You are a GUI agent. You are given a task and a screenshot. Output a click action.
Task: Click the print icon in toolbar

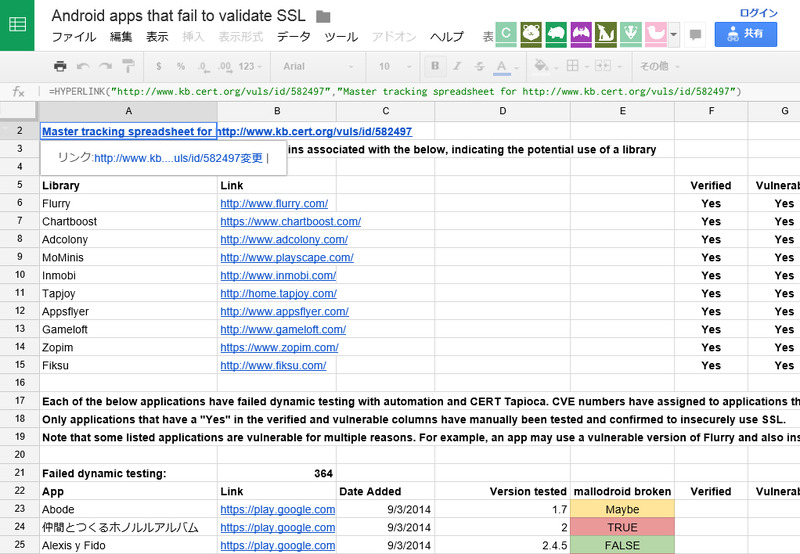[60, 66]
